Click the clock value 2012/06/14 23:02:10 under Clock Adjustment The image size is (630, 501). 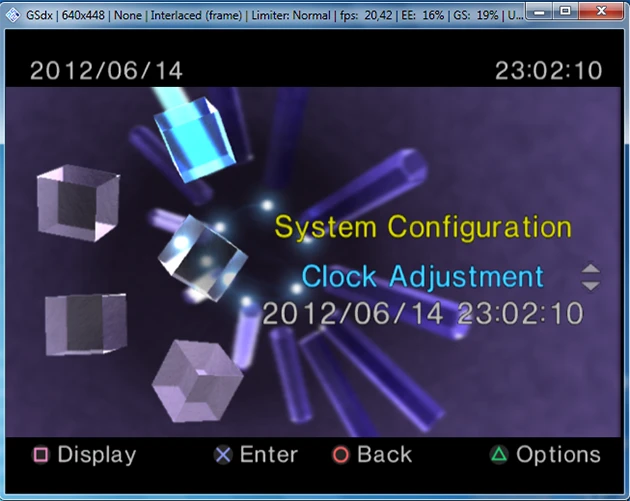422,313
